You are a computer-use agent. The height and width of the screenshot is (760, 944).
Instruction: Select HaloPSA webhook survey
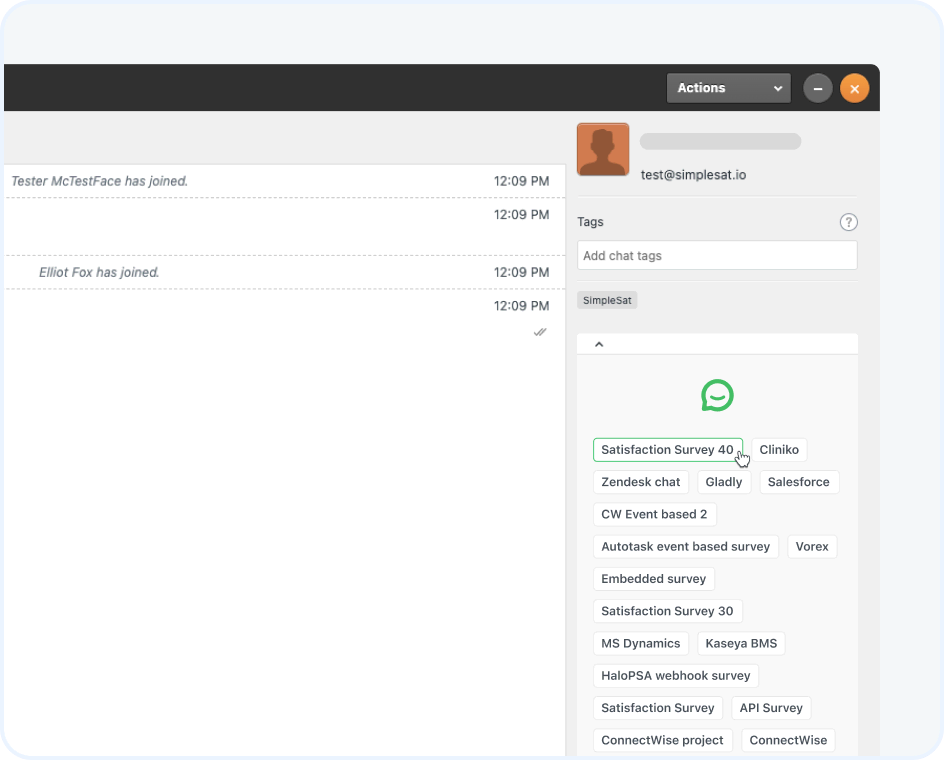click(x=675, y=675)
